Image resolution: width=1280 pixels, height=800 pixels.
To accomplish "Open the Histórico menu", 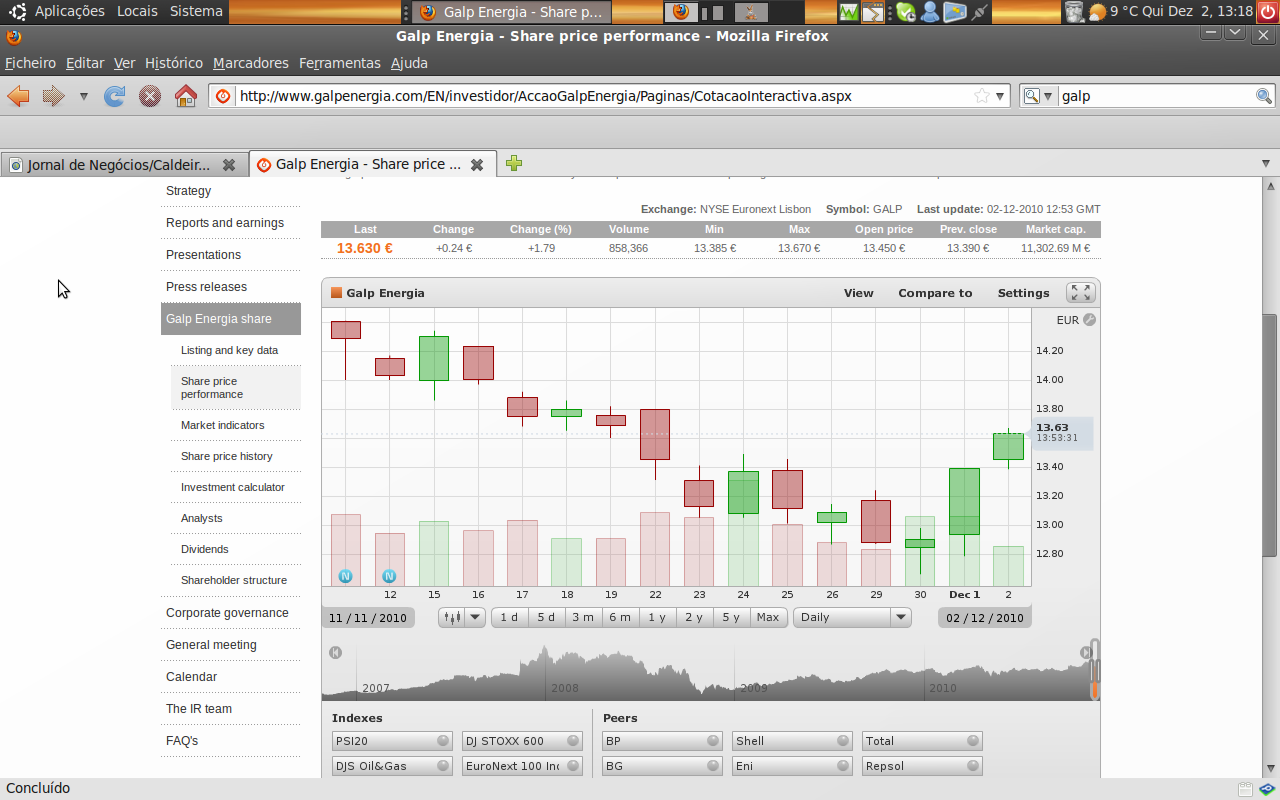I will pos(174,63).
